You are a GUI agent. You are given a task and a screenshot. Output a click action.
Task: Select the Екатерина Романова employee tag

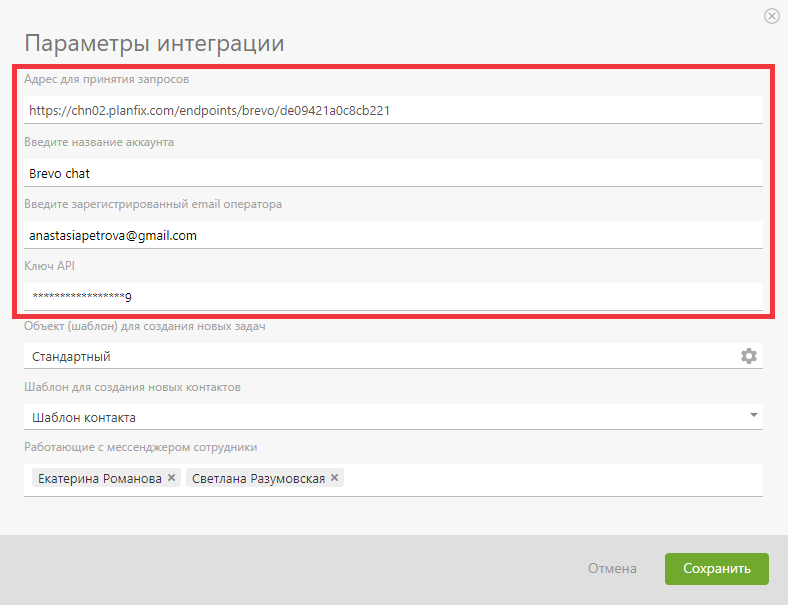click(100, 478)
